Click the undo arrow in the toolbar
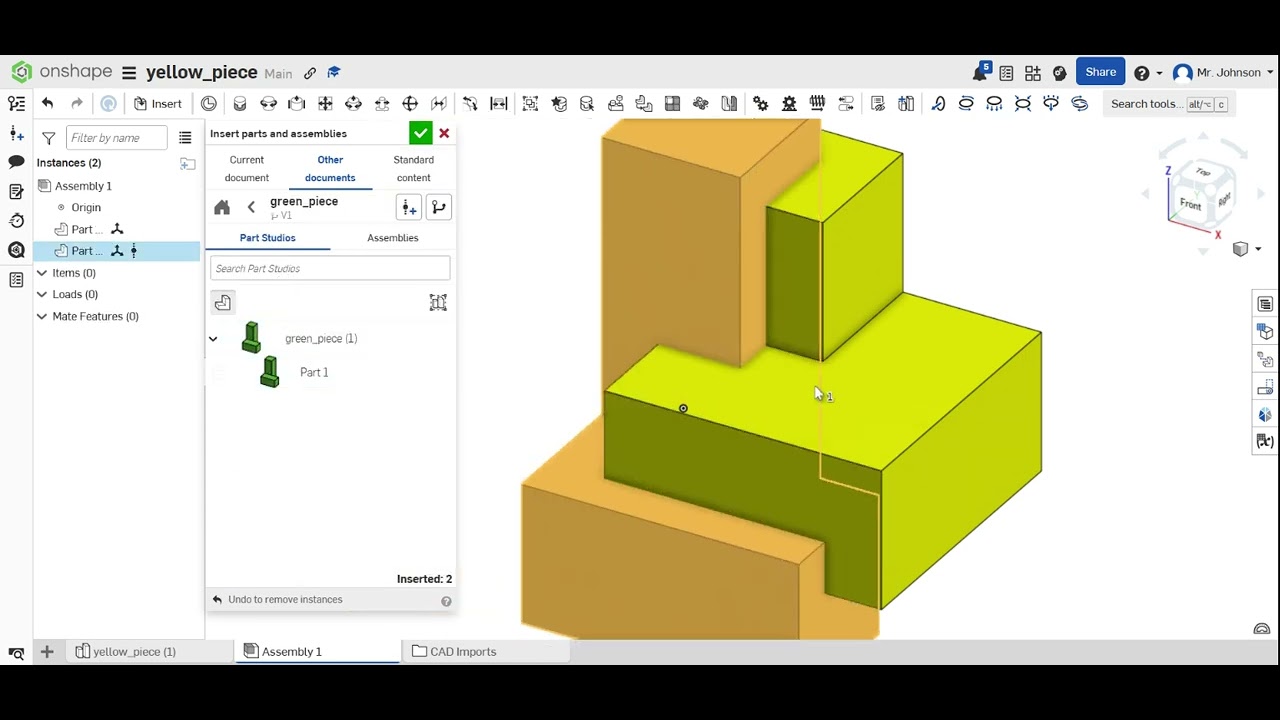 [47, 103]
